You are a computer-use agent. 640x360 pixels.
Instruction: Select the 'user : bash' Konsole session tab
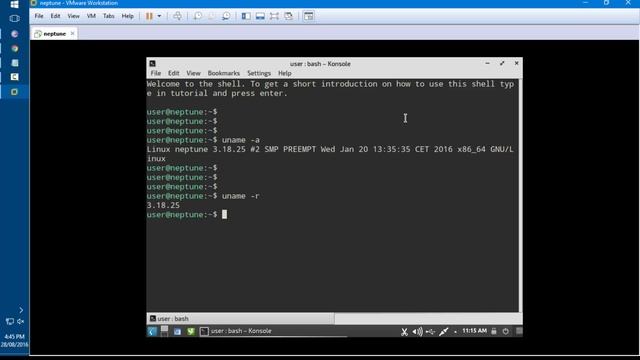240,318
